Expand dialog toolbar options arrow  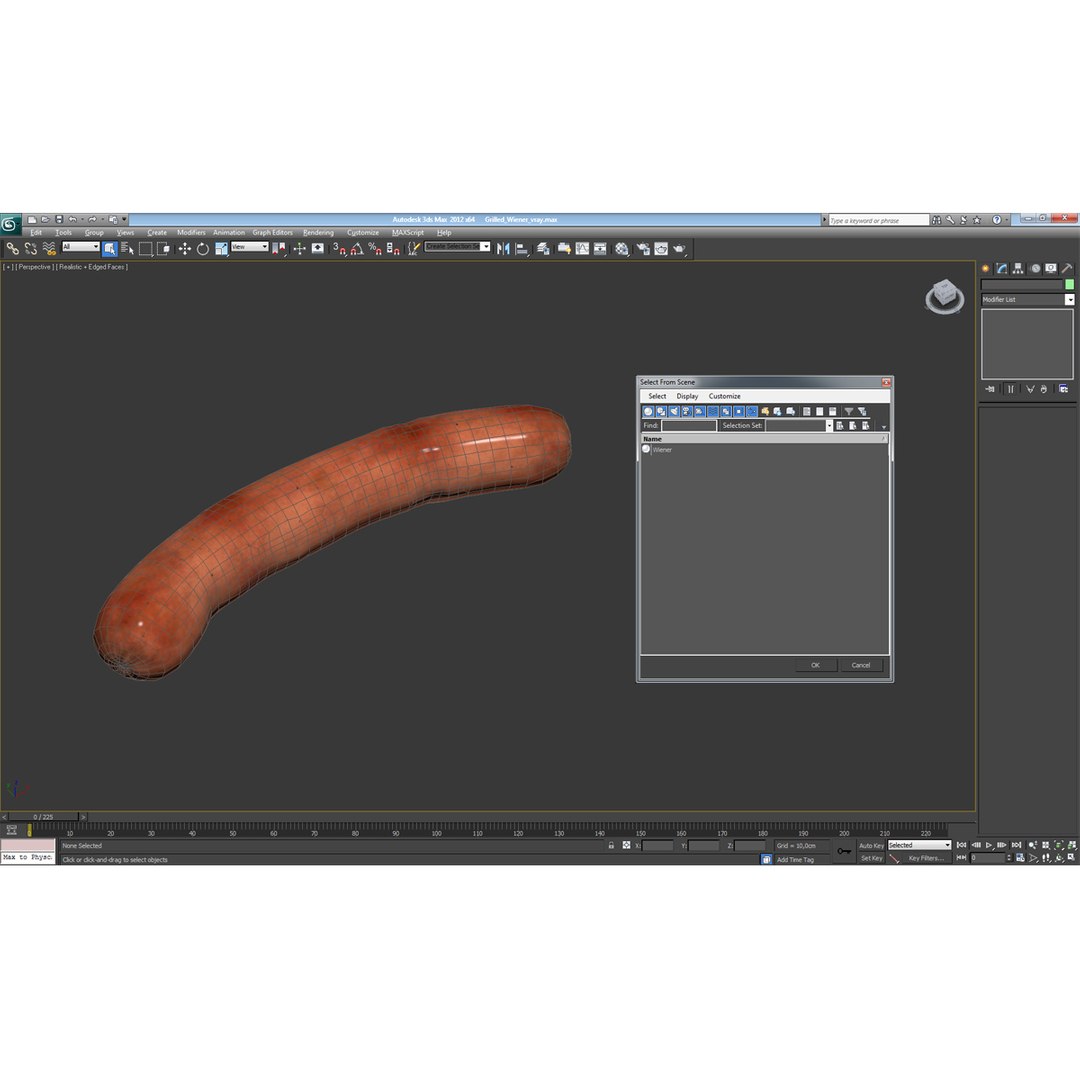884,427
